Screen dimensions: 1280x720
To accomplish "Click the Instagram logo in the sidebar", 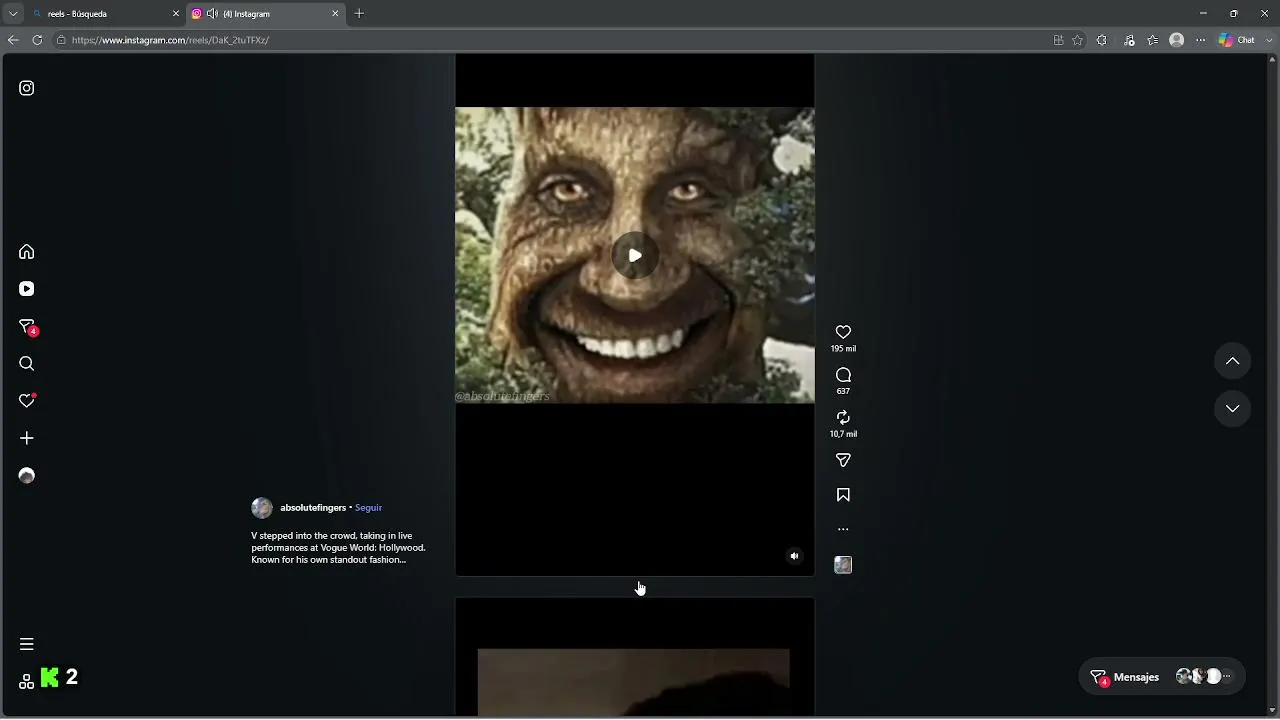I will click(x=27, y=88).
